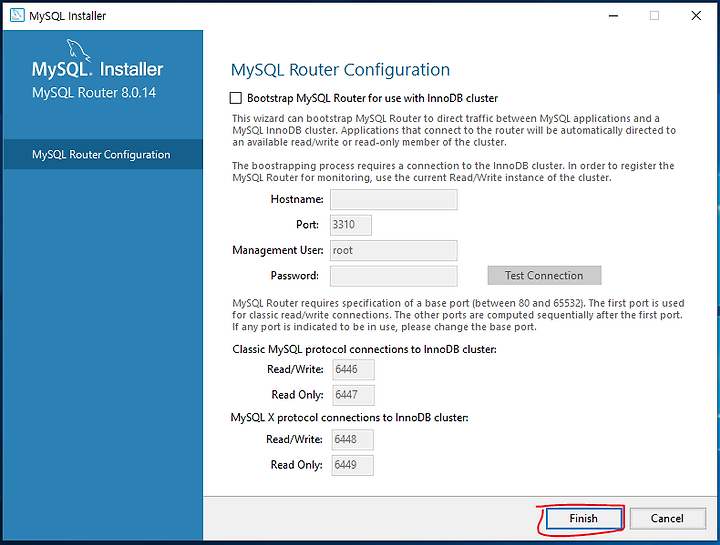This screenshot has width=720, height=545.
Task: Click X protocol Read Only port 6449 field
Action: (x=353, y=465)
